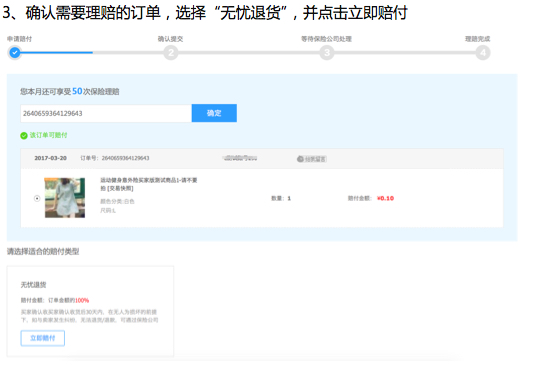Click the red 100% payout text
The width and height of the screenshot is (534, 365).
point(82,300)
